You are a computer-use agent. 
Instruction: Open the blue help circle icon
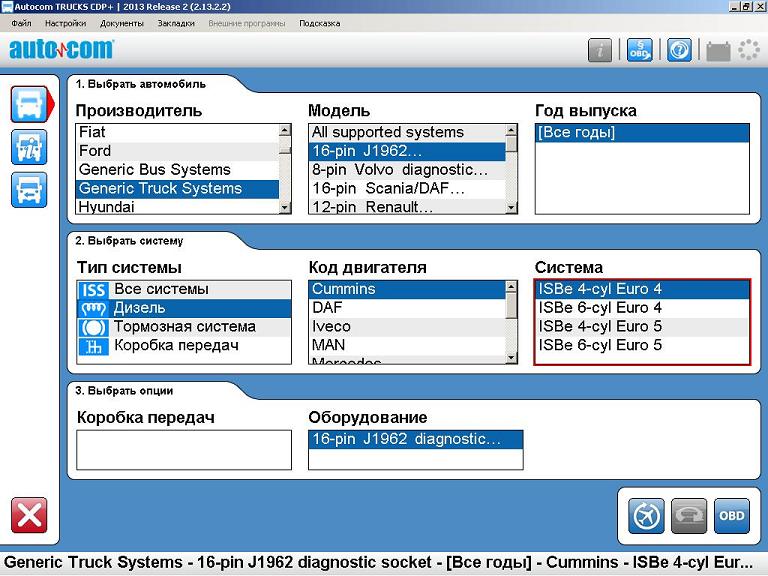679,50
